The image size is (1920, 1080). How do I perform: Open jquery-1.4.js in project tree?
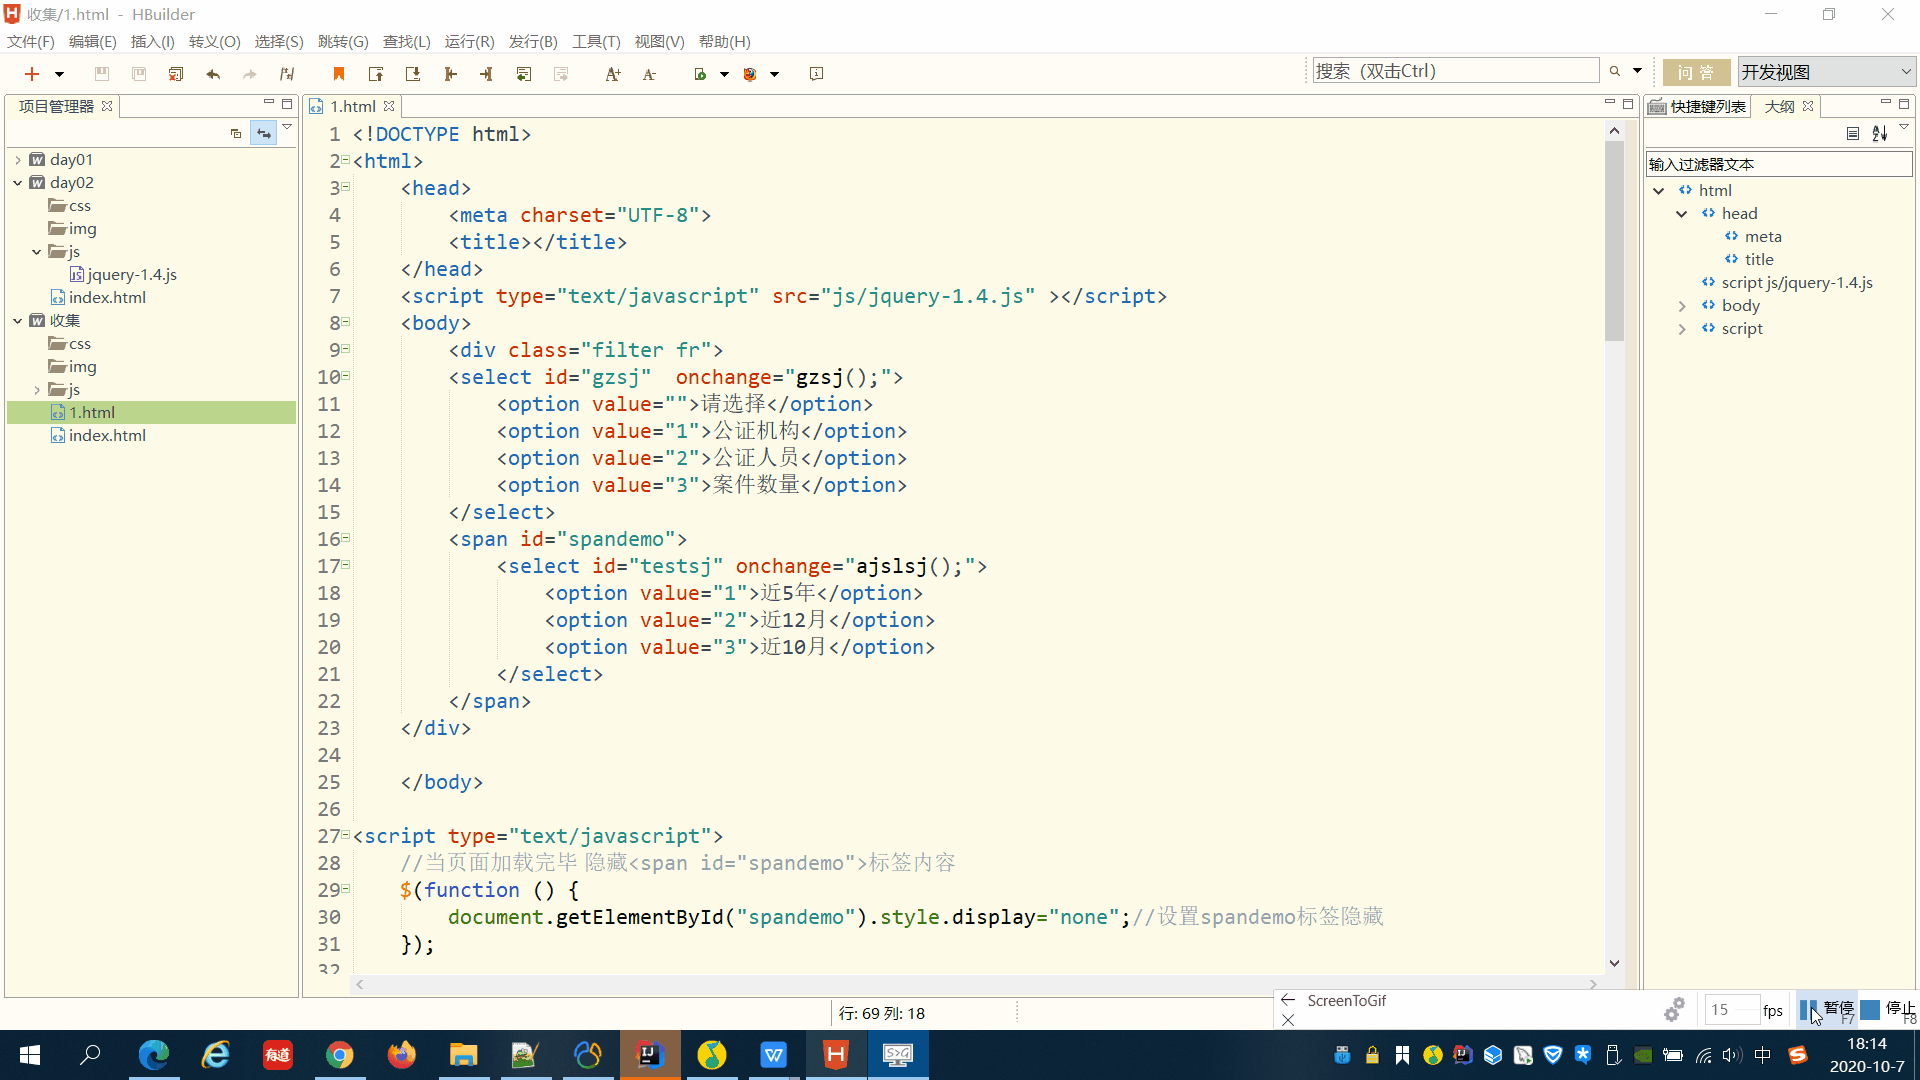coord(131,275)
